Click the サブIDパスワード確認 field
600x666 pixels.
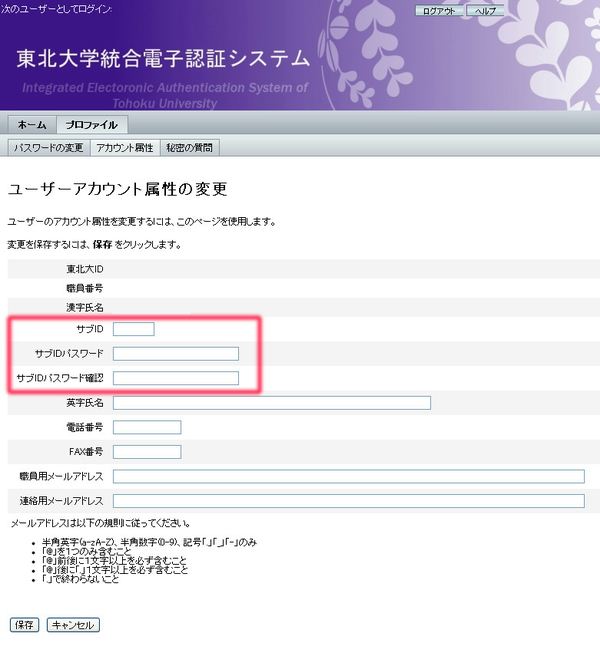tap(176, 378)
